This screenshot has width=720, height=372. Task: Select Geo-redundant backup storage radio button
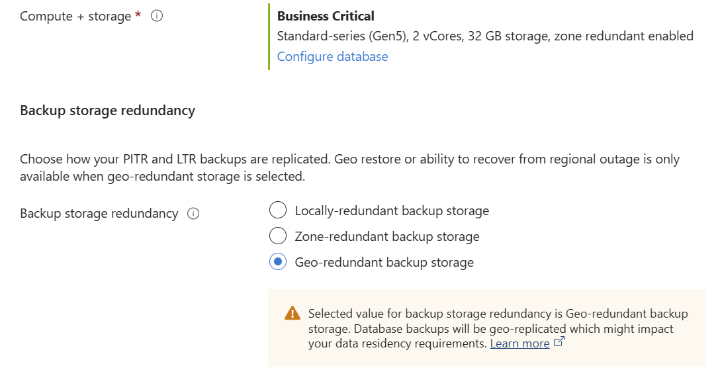(x=278, y=262)
